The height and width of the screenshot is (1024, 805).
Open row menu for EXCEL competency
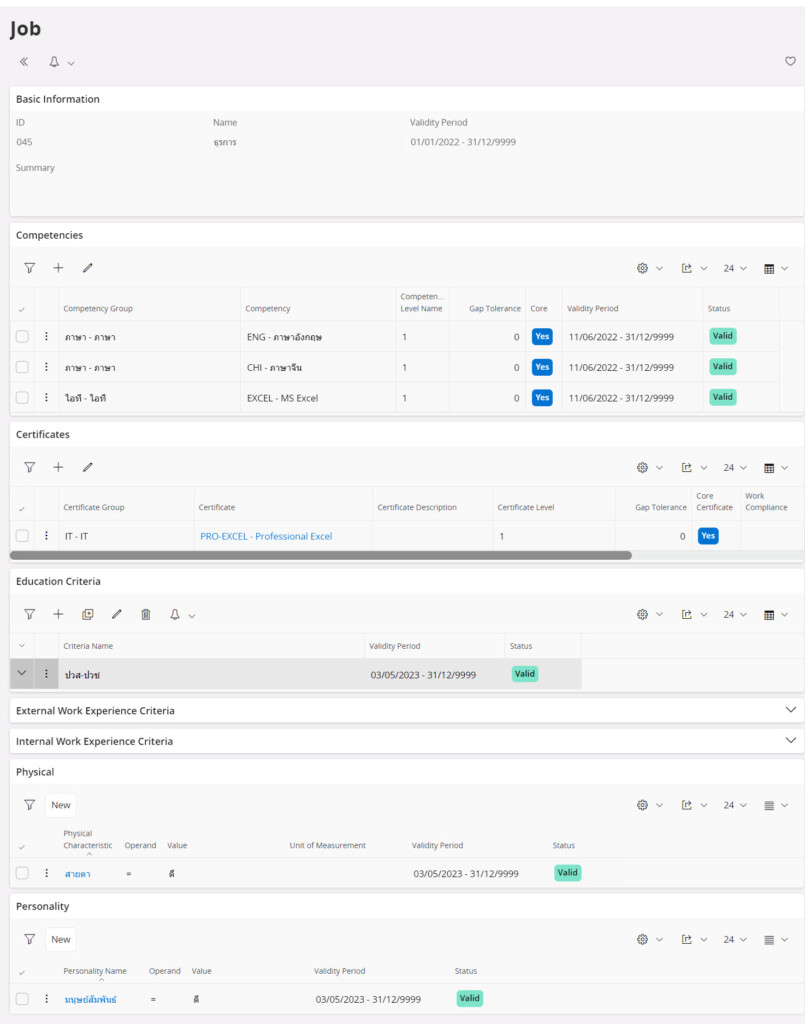tap(46, 397)
